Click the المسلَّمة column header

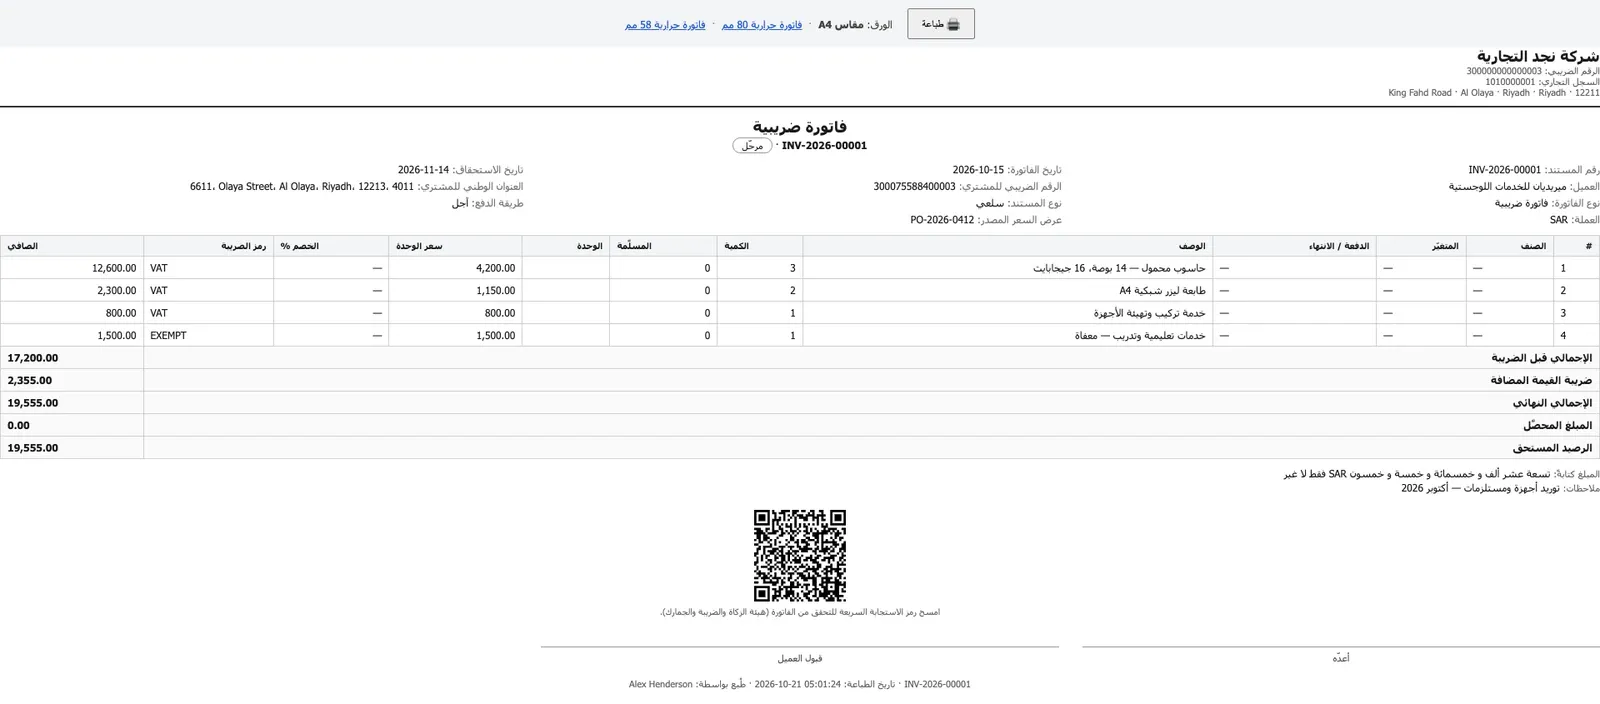(663, 246)
